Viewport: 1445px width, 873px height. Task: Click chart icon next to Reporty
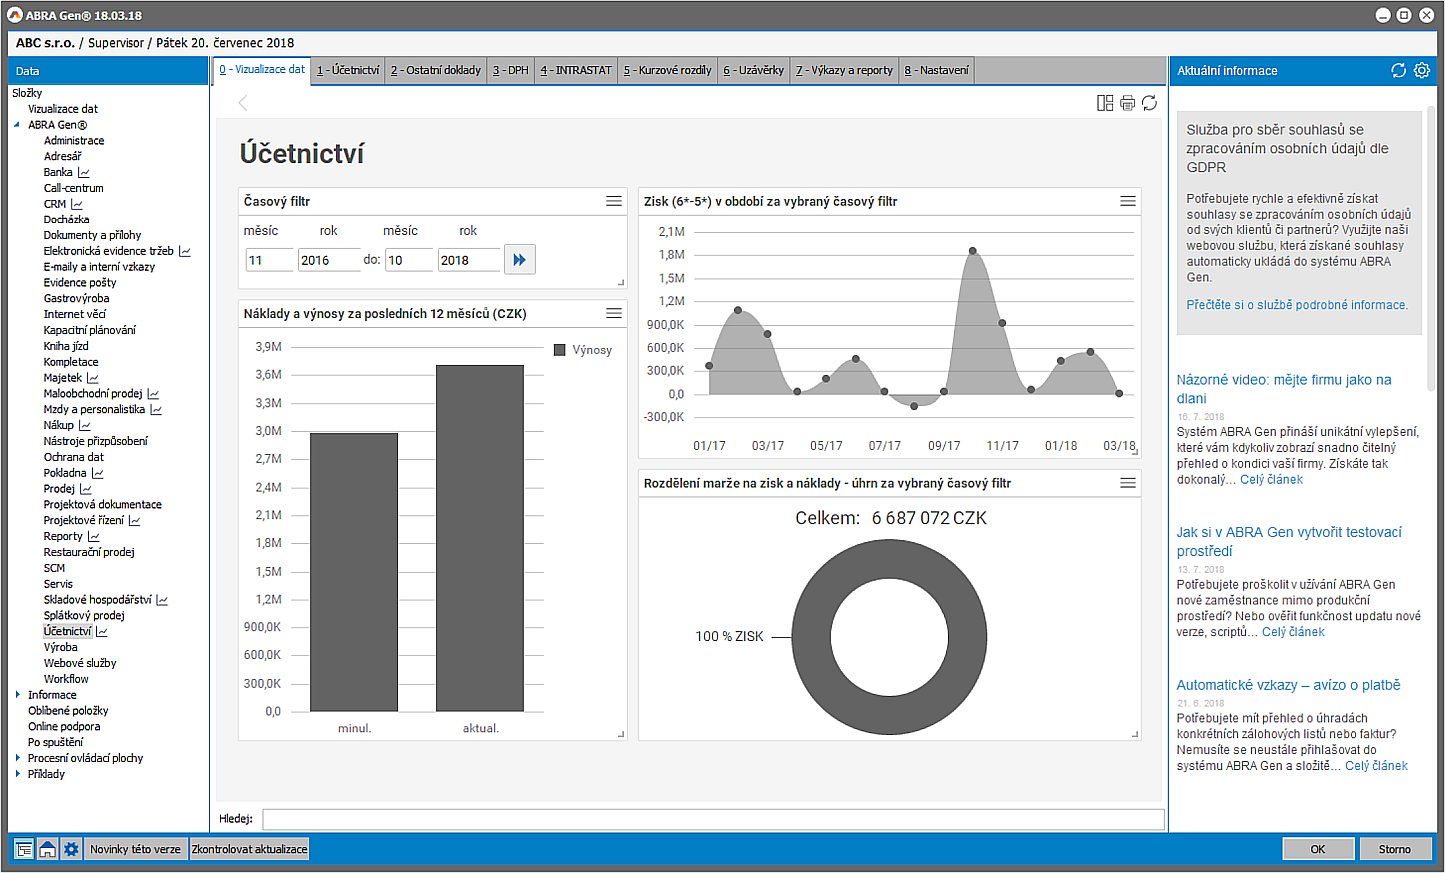point(94,537)
